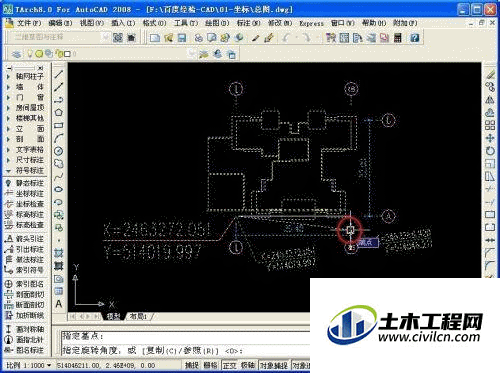Select the Circle draw tool

coord(59,151)
